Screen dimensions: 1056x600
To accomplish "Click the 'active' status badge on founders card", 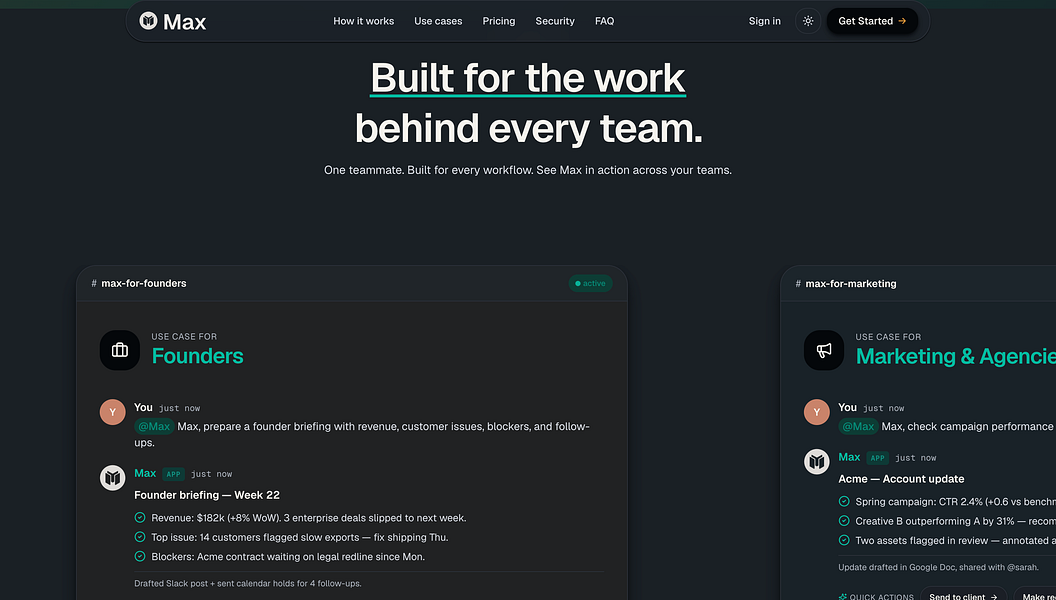I will [591, 284].
